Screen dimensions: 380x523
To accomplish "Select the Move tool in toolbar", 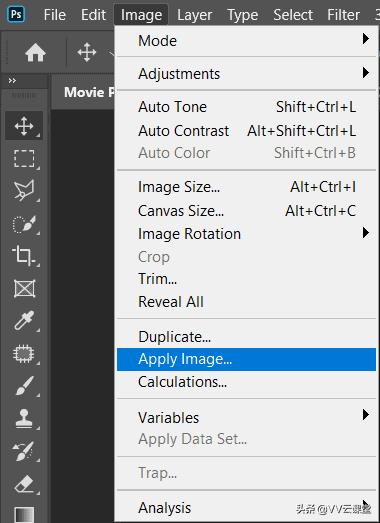I will click(24, 126).
